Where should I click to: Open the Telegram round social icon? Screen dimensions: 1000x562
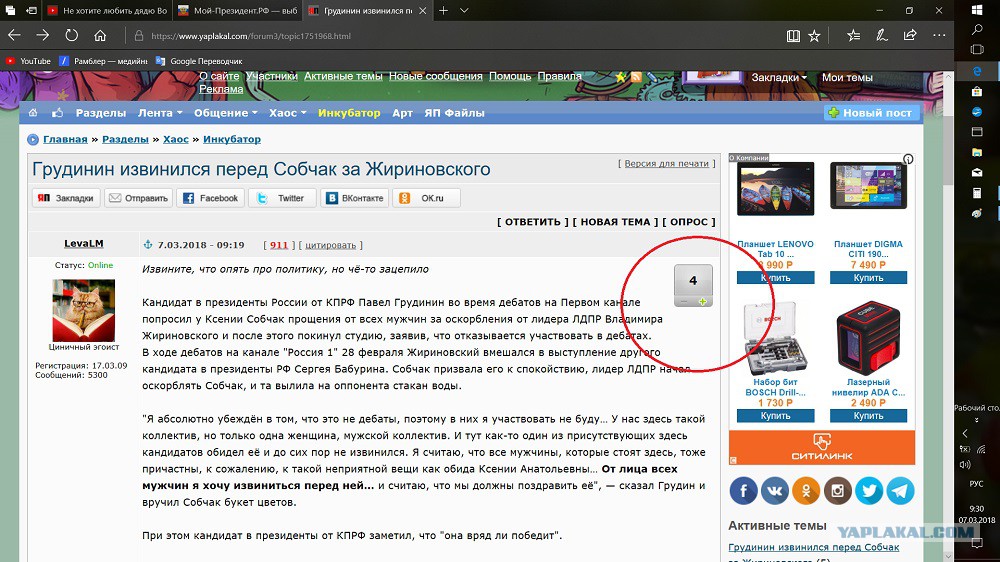coord(900,491)
